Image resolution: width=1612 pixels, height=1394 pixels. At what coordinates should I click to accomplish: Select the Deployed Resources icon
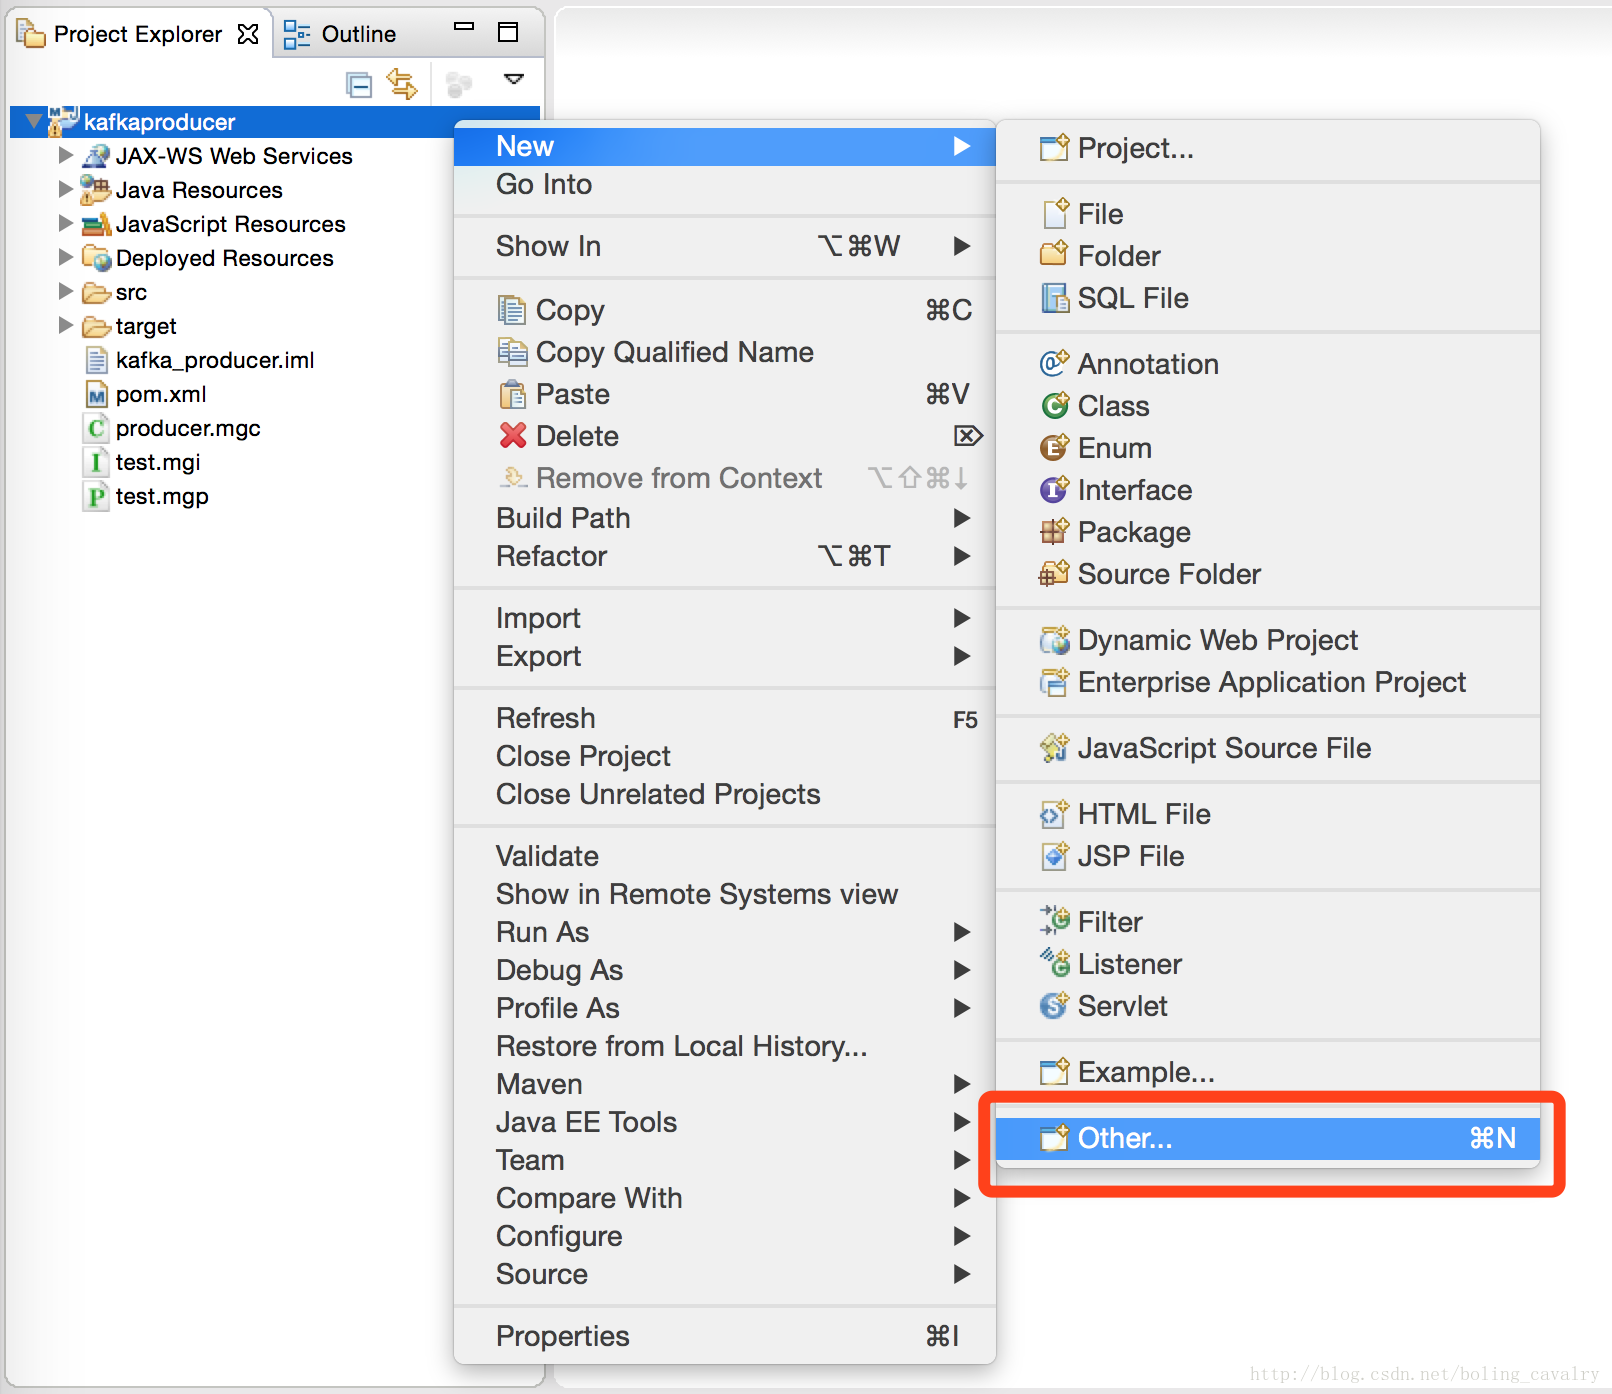pyautogui.click(x=96, y=258)
